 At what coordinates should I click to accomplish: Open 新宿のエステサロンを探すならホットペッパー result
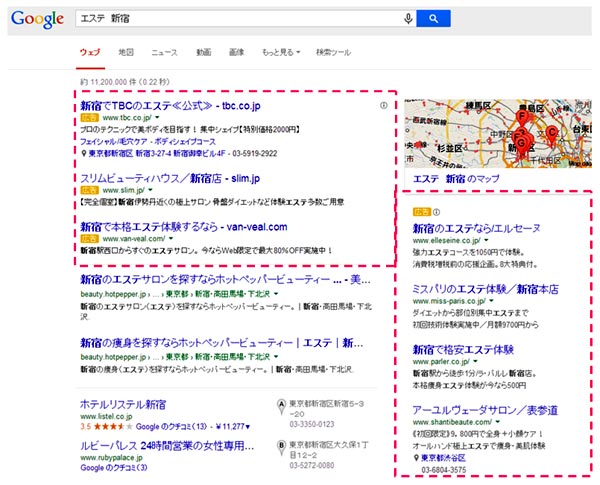[225, 279]
